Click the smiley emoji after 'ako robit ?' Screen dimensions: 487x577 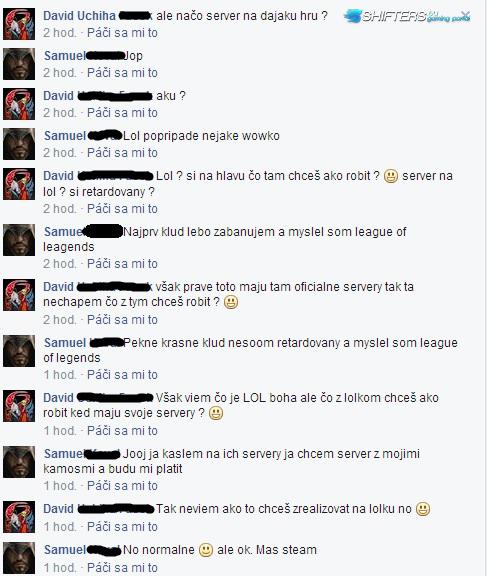coord(391,176)
